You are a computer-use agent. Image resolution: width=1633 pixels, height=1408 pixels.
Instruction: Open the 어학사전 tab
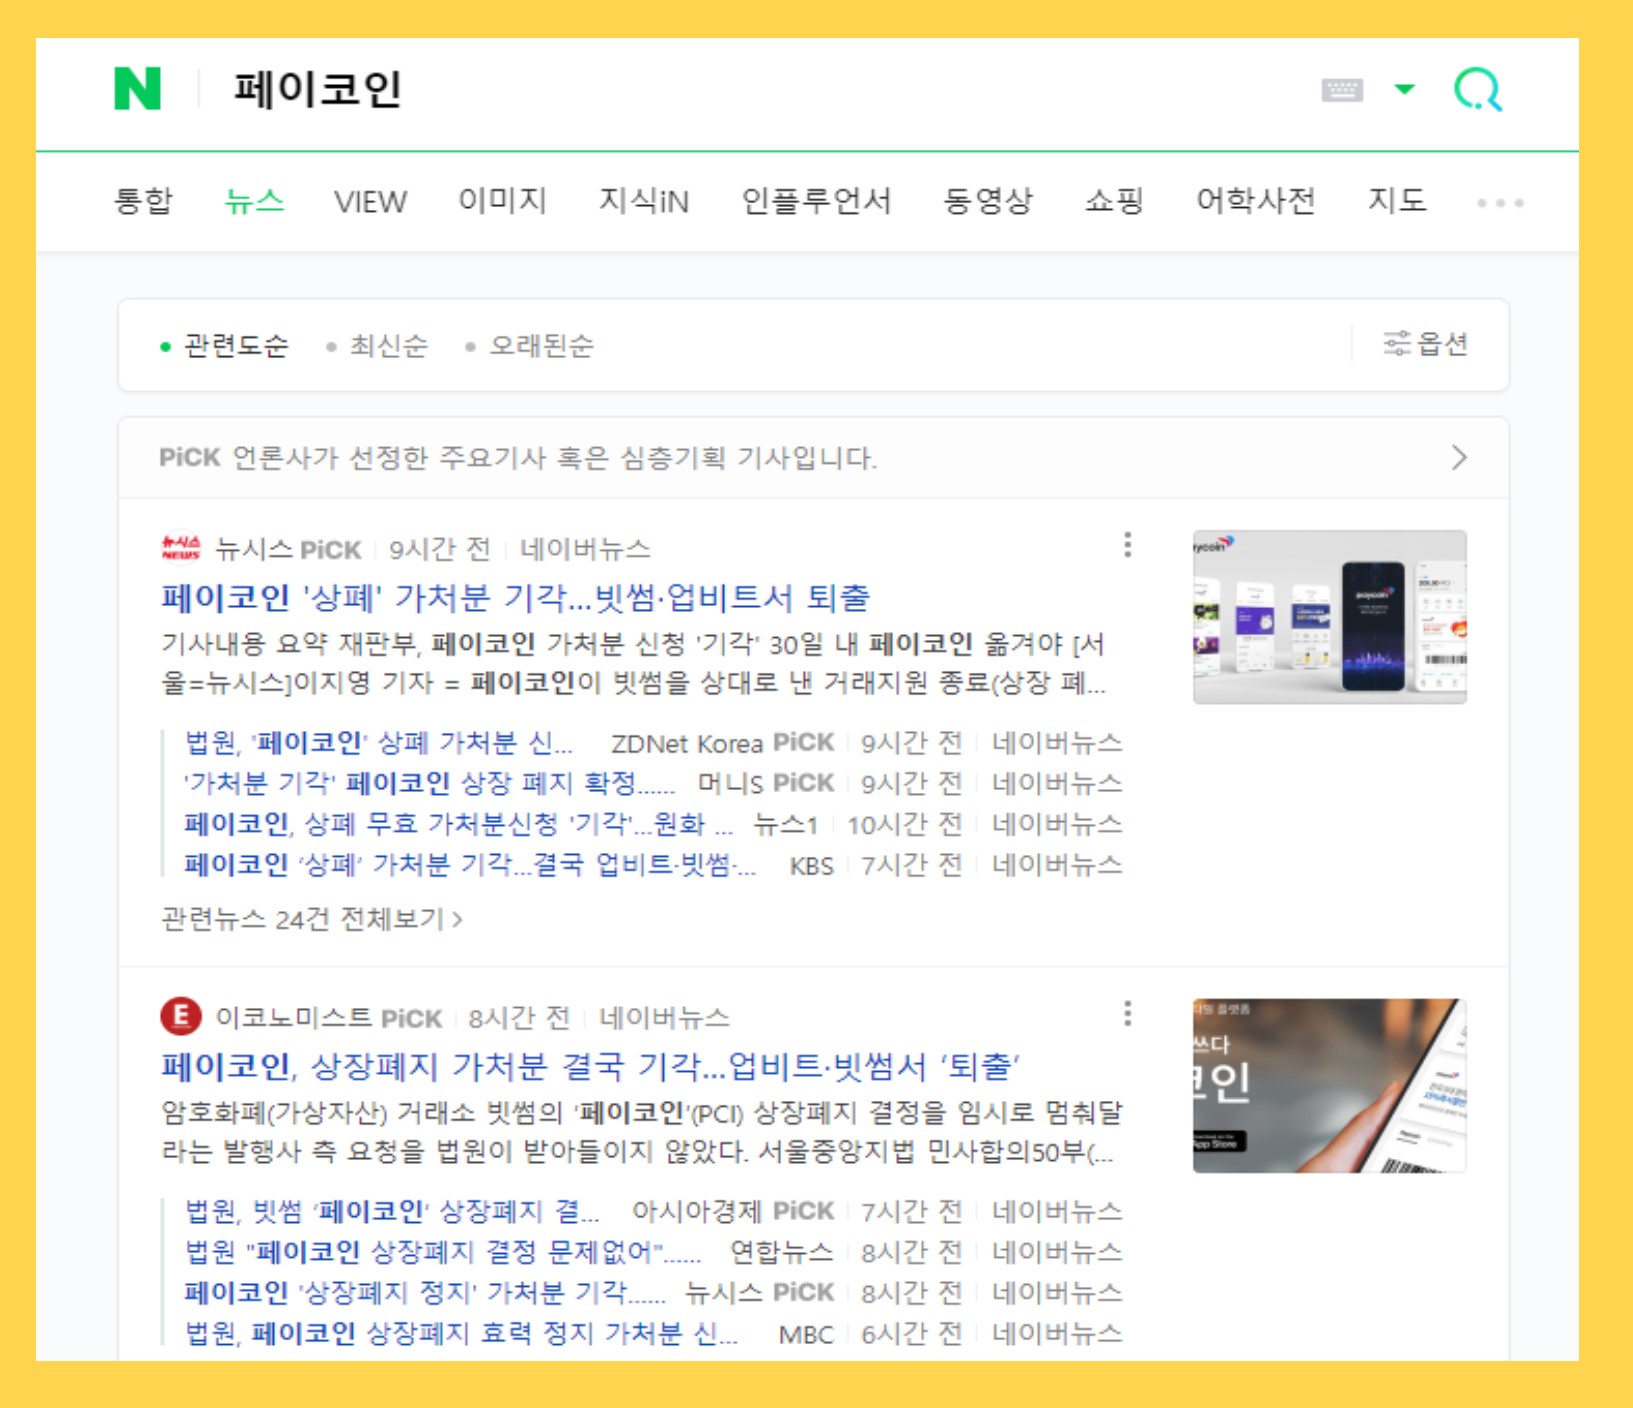[1256, 201]
